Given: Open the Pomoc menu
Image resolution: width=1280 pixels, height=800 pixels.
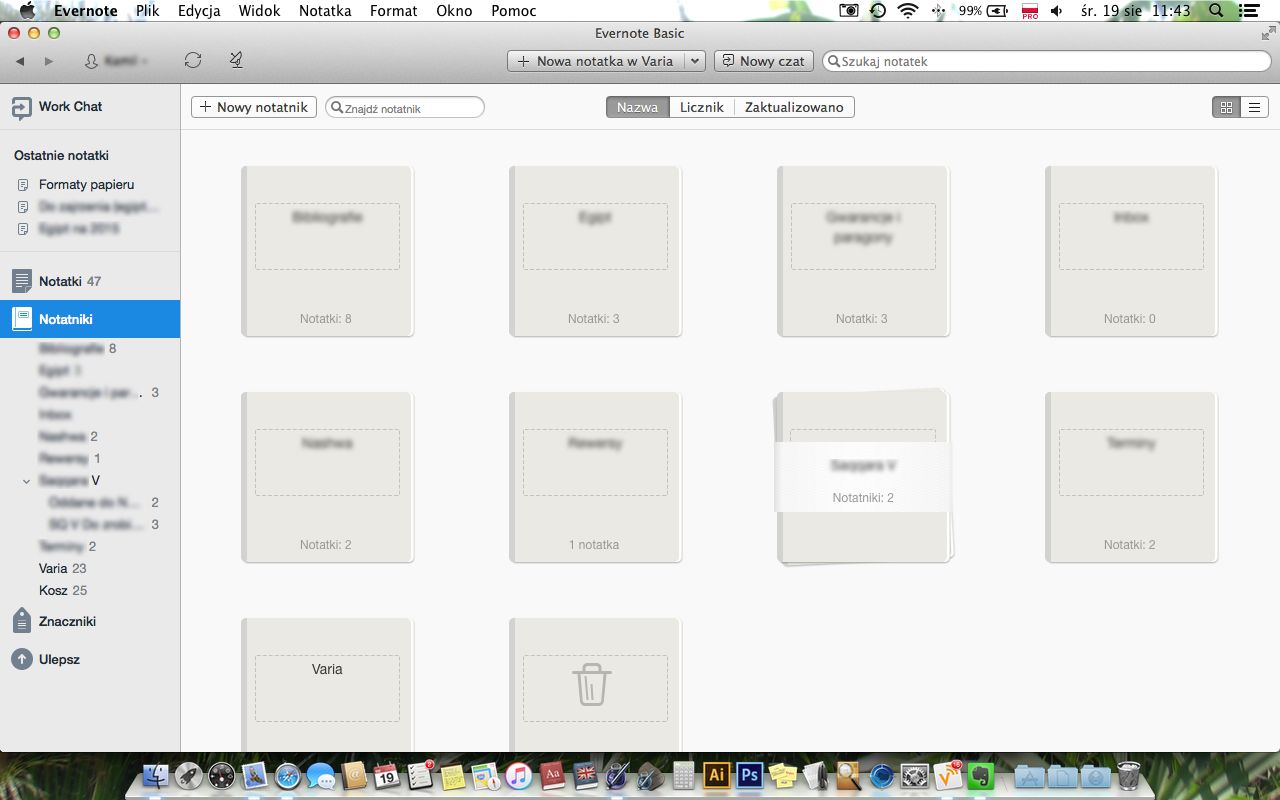Looking at the screenshot, I should [514, 11].
